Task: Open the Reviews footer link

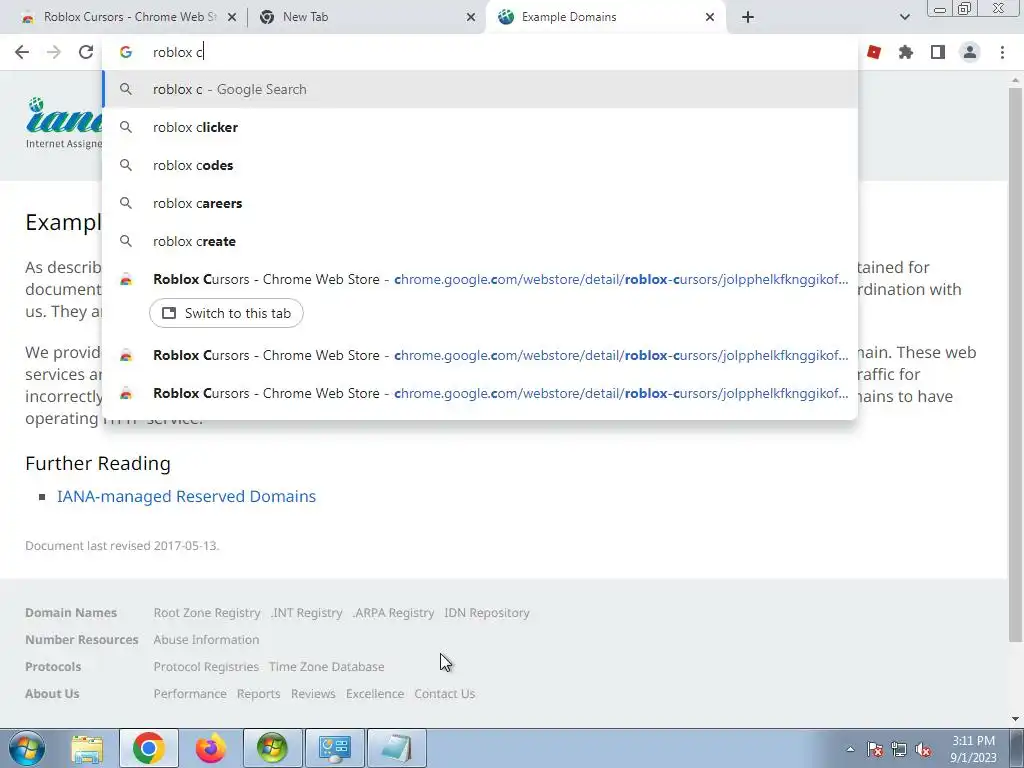Action: pyautogui.click(x=313, y=694)
